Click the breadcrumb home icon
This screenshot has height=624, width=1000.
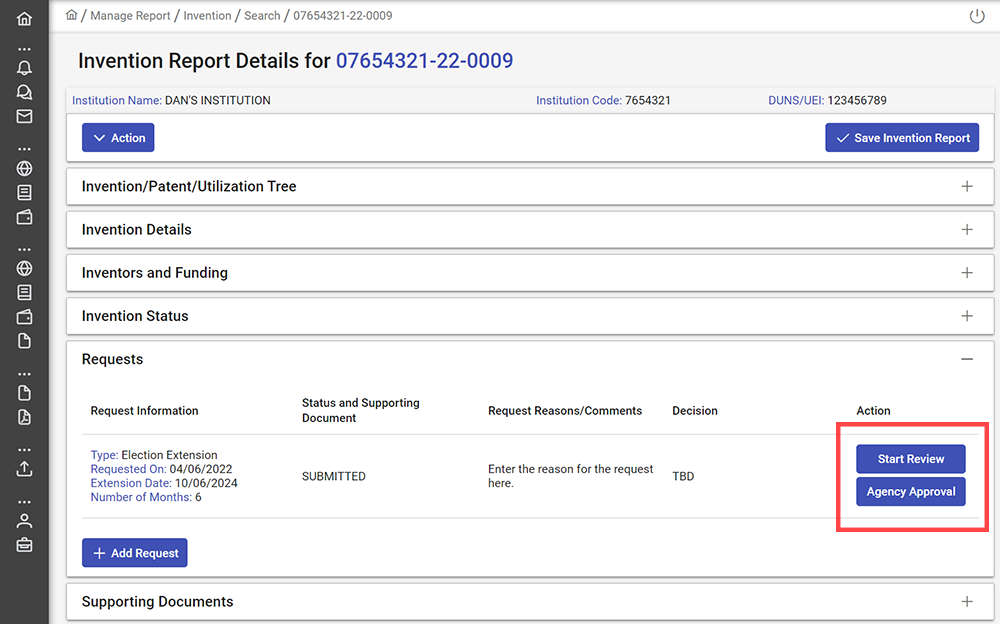click(71, 15)
